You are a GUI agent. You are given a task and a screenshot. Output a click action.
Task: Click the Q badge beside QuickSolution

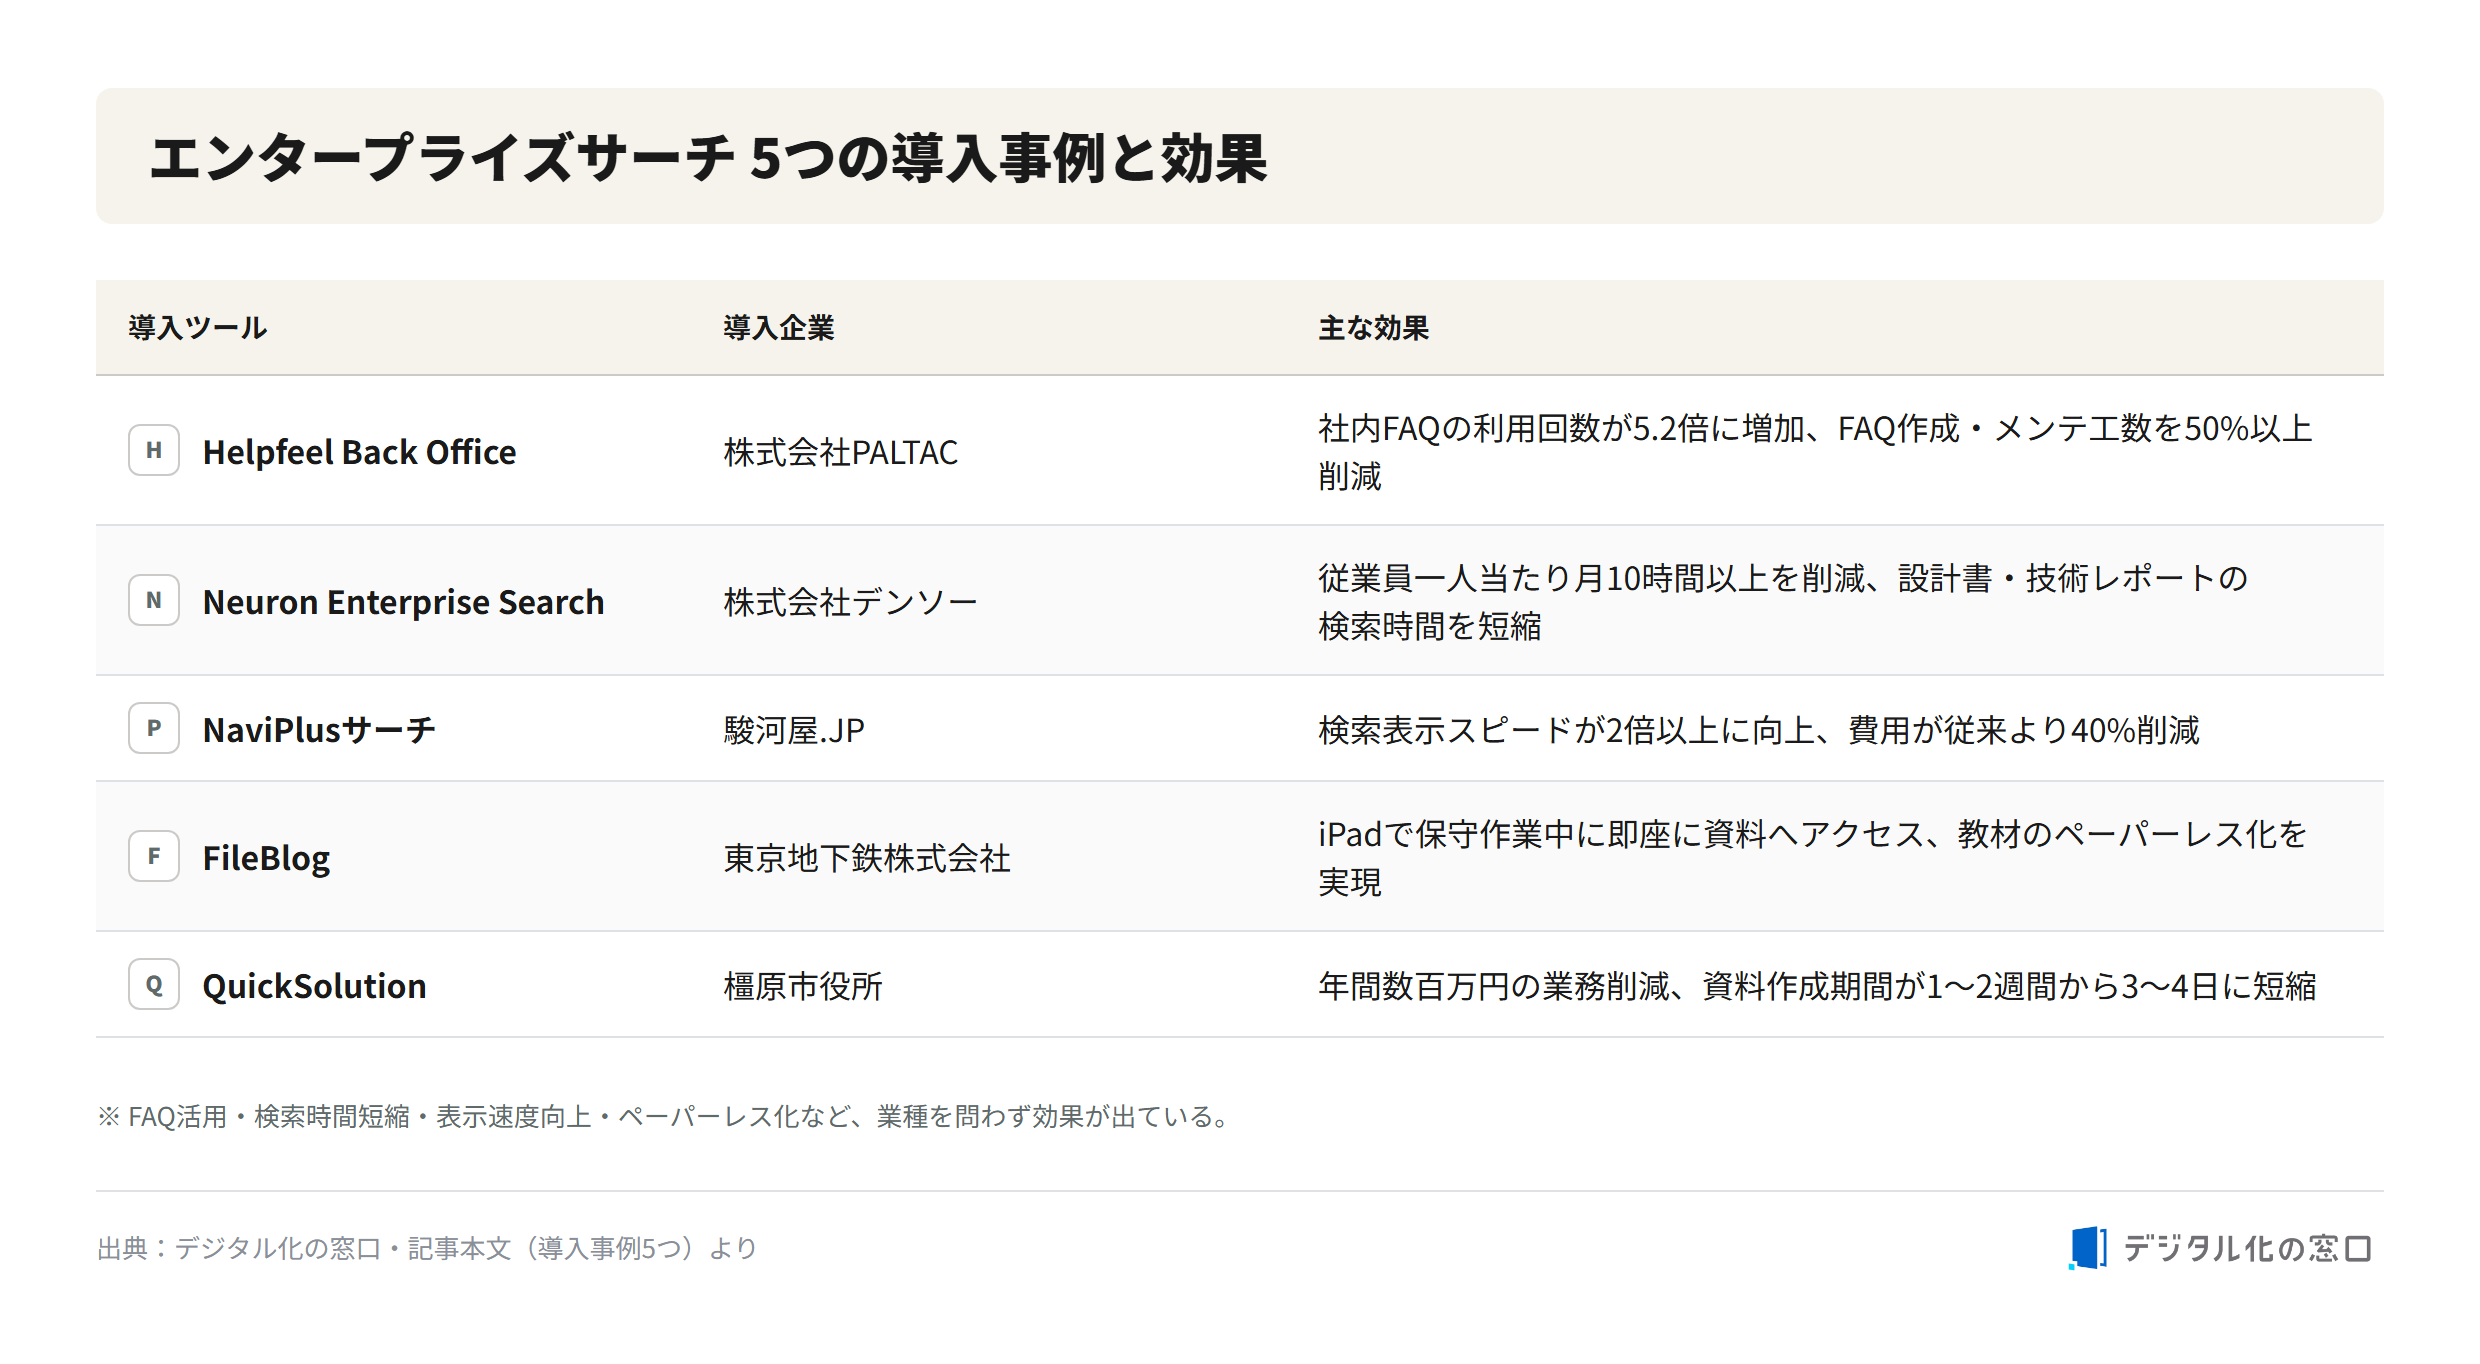154,984
